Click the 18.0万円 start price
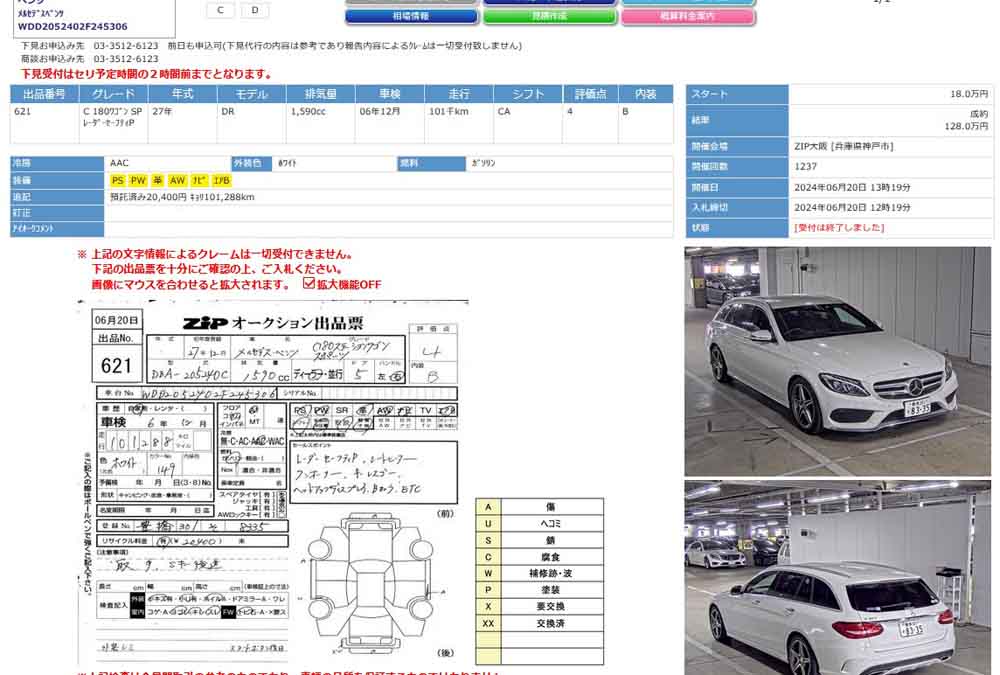Viewport: 1000px width, 675px height. point(969,94)
